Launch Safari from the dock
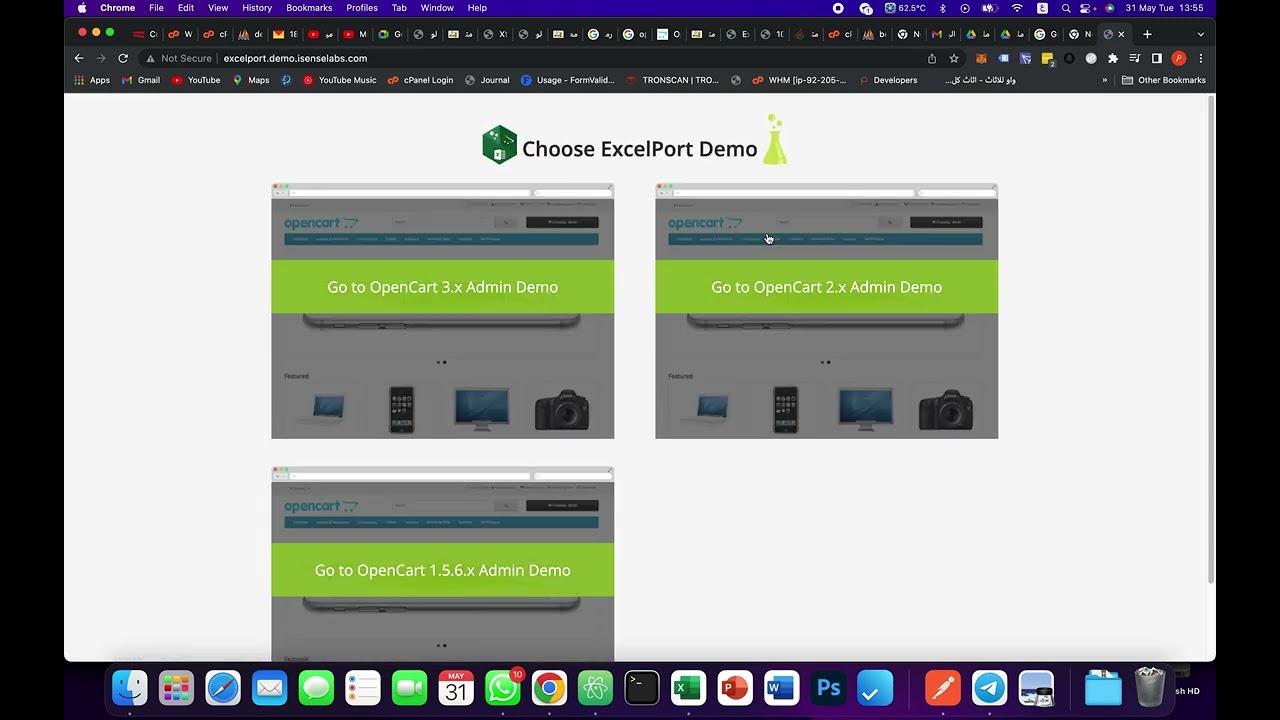 click(223, 688)
